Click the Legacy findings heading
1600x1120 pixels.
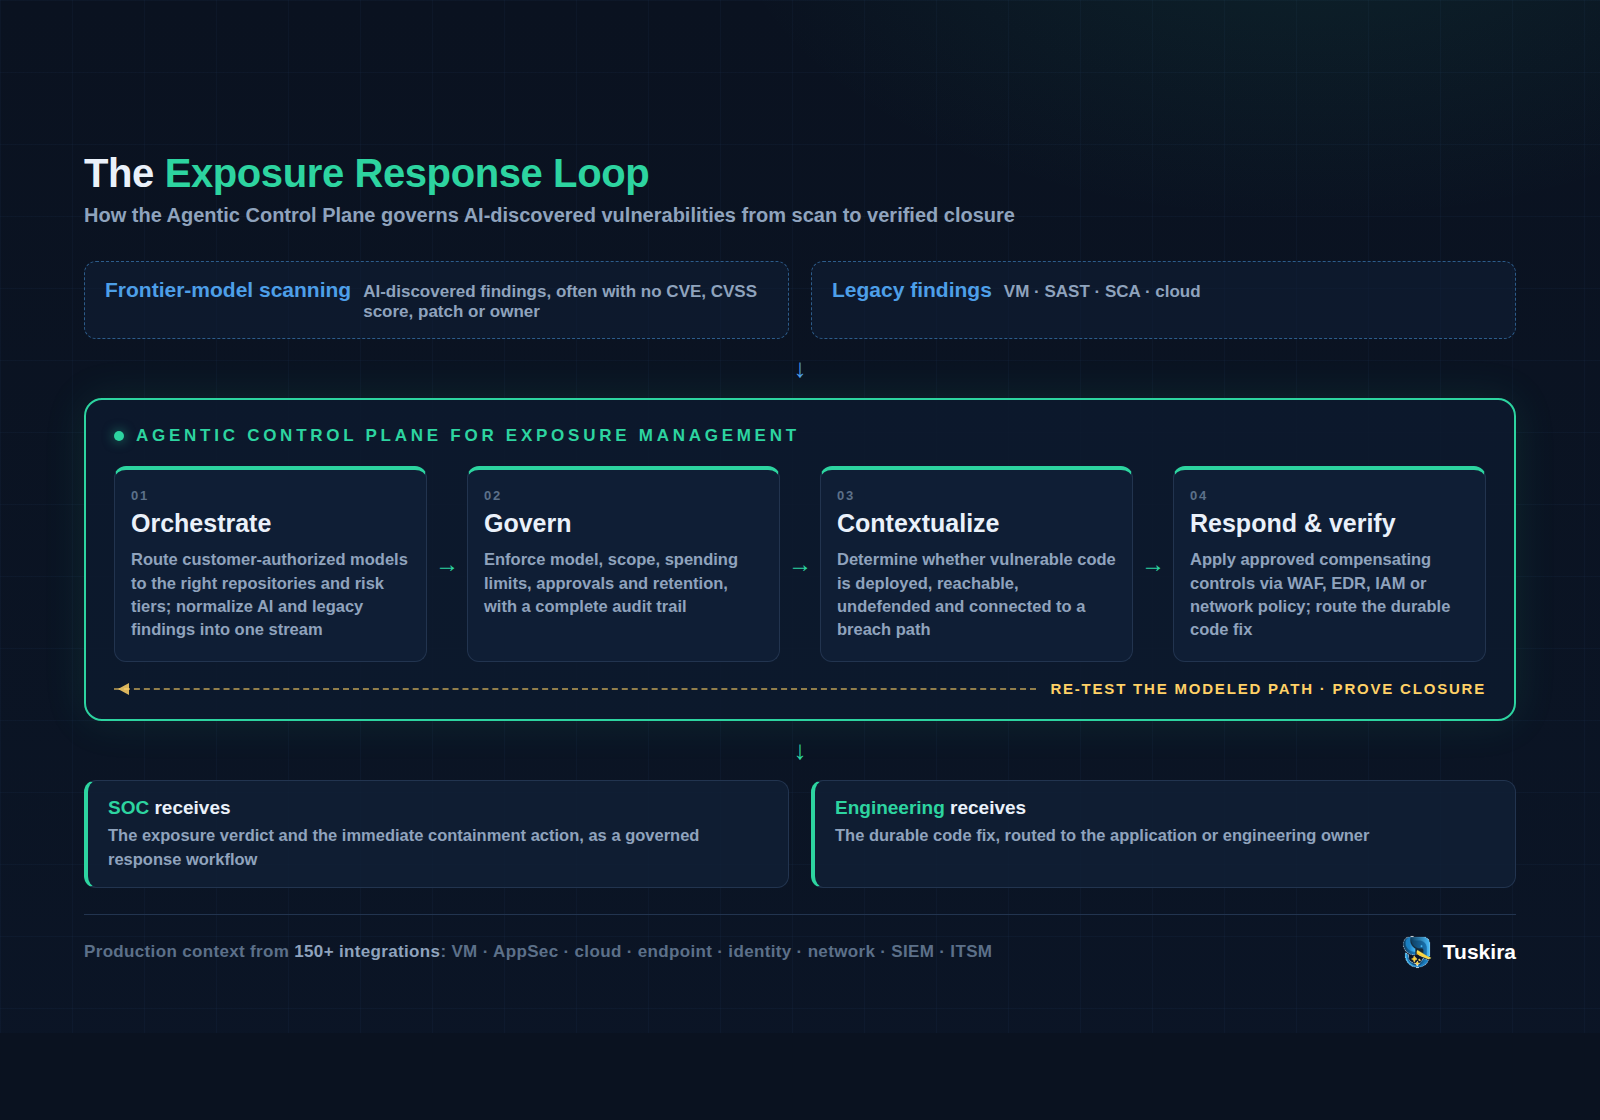(x=912, y=290)
